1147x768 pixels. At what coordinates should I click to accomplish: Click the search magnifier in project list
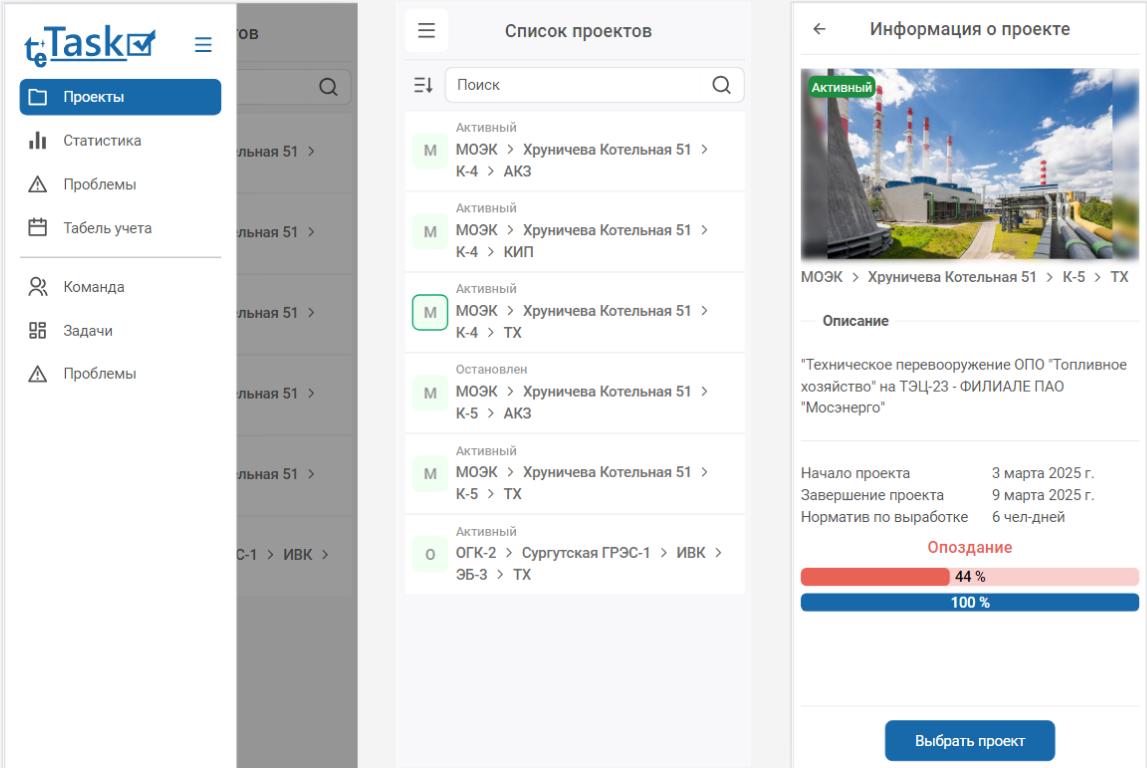tap(721, 85)
